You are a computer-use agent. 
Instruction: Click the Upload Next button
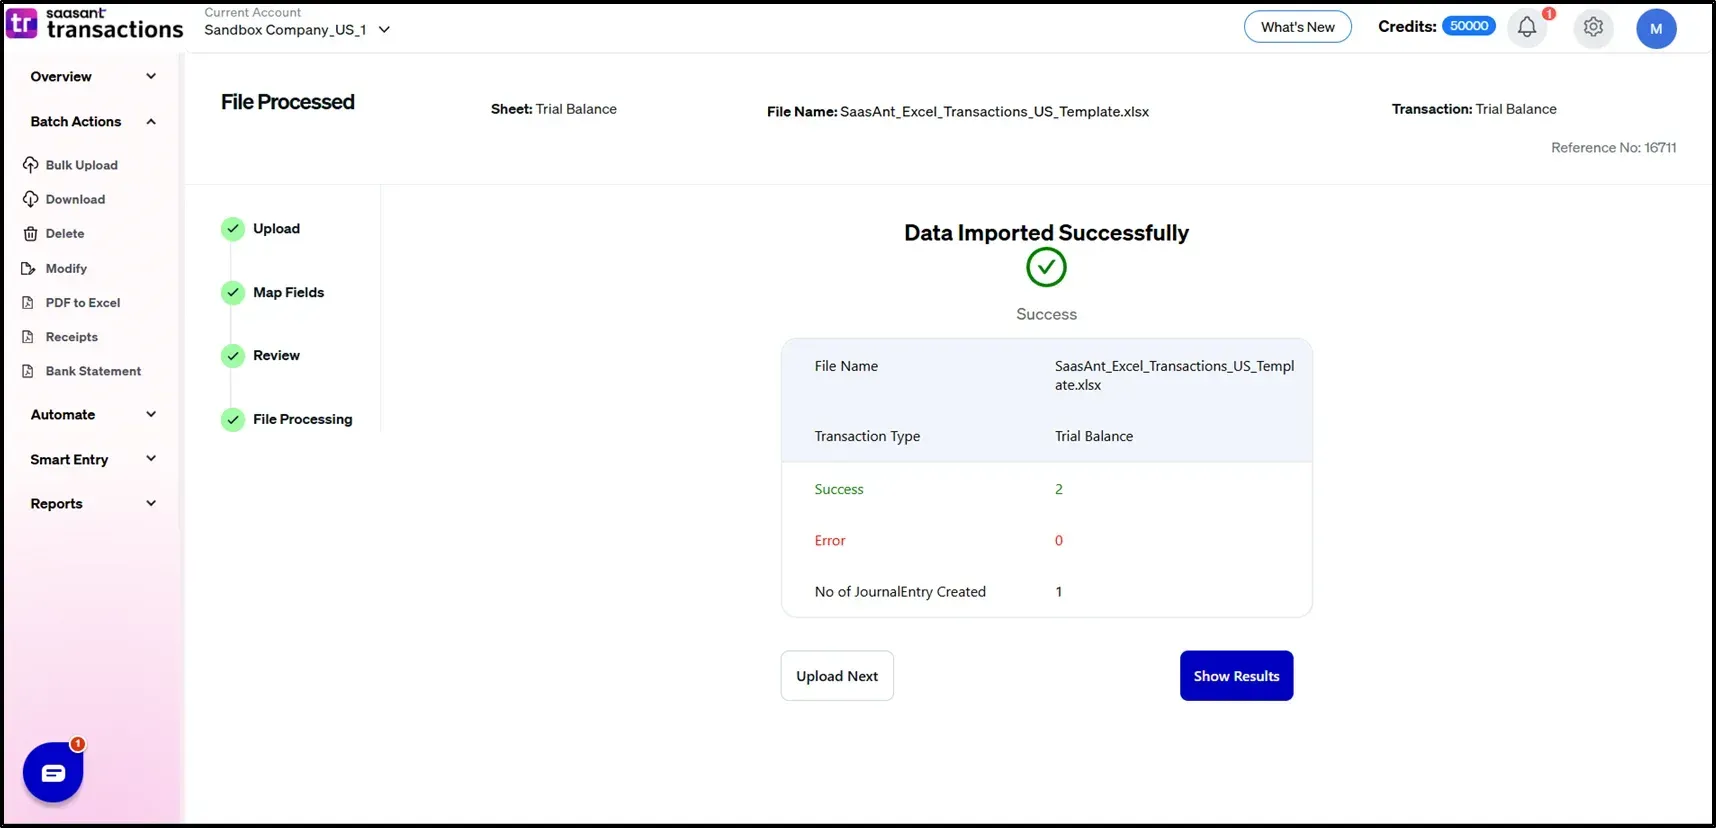coord(837,676)
